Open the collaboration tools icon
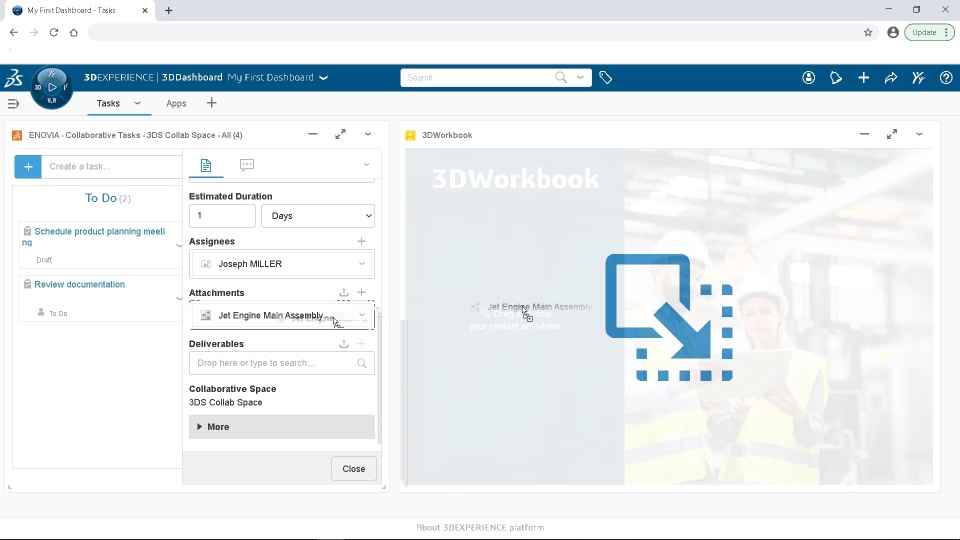The width and height of the screenshot is (960, 540). [x=918, y=78]
